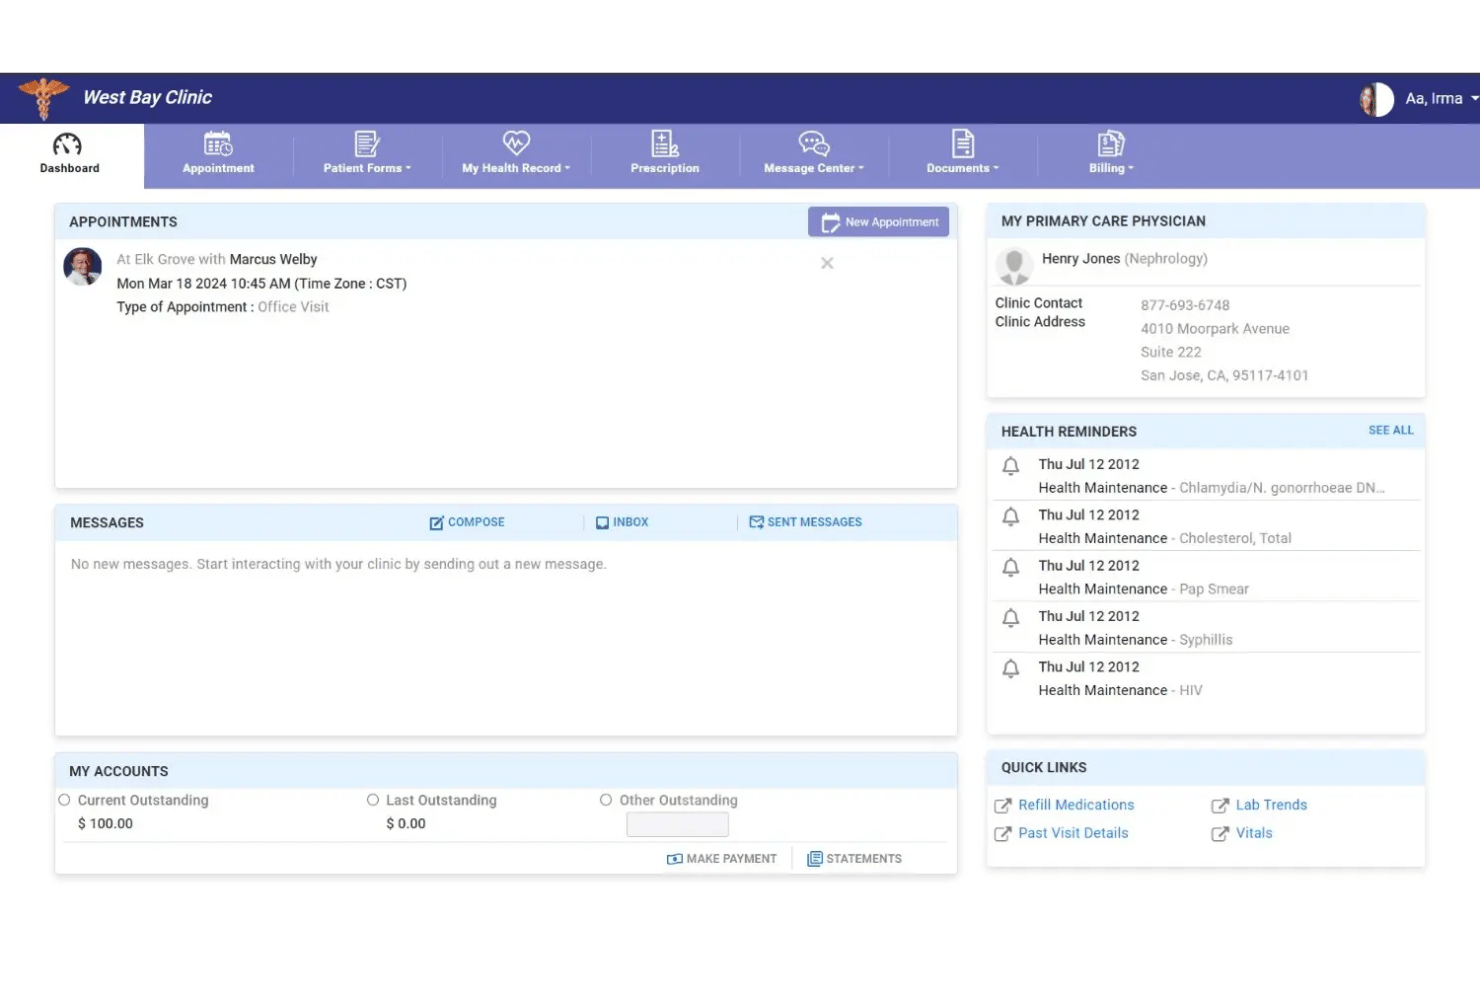The width and height of the screenshot is (1480, 987).
Task: Click the Patient Forms document icon
Action: (367, 144)
